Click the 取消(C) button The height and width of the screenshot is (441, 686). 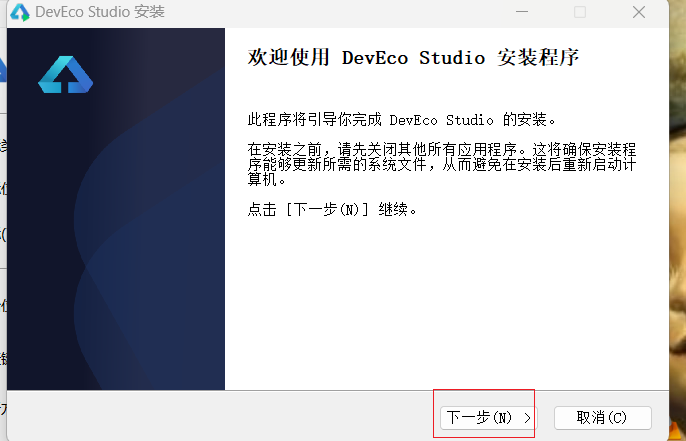[x=602, y=418]
